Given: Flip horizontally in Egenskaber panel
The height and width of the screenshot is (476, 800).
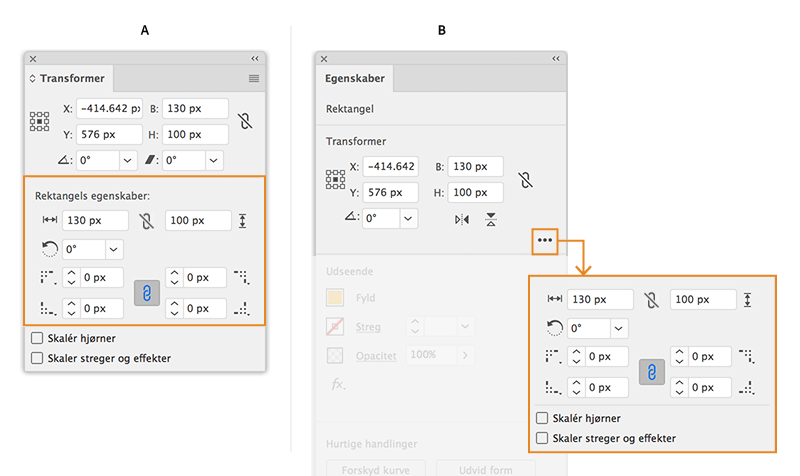Looking at the screenshot, I should pos(461,218).
